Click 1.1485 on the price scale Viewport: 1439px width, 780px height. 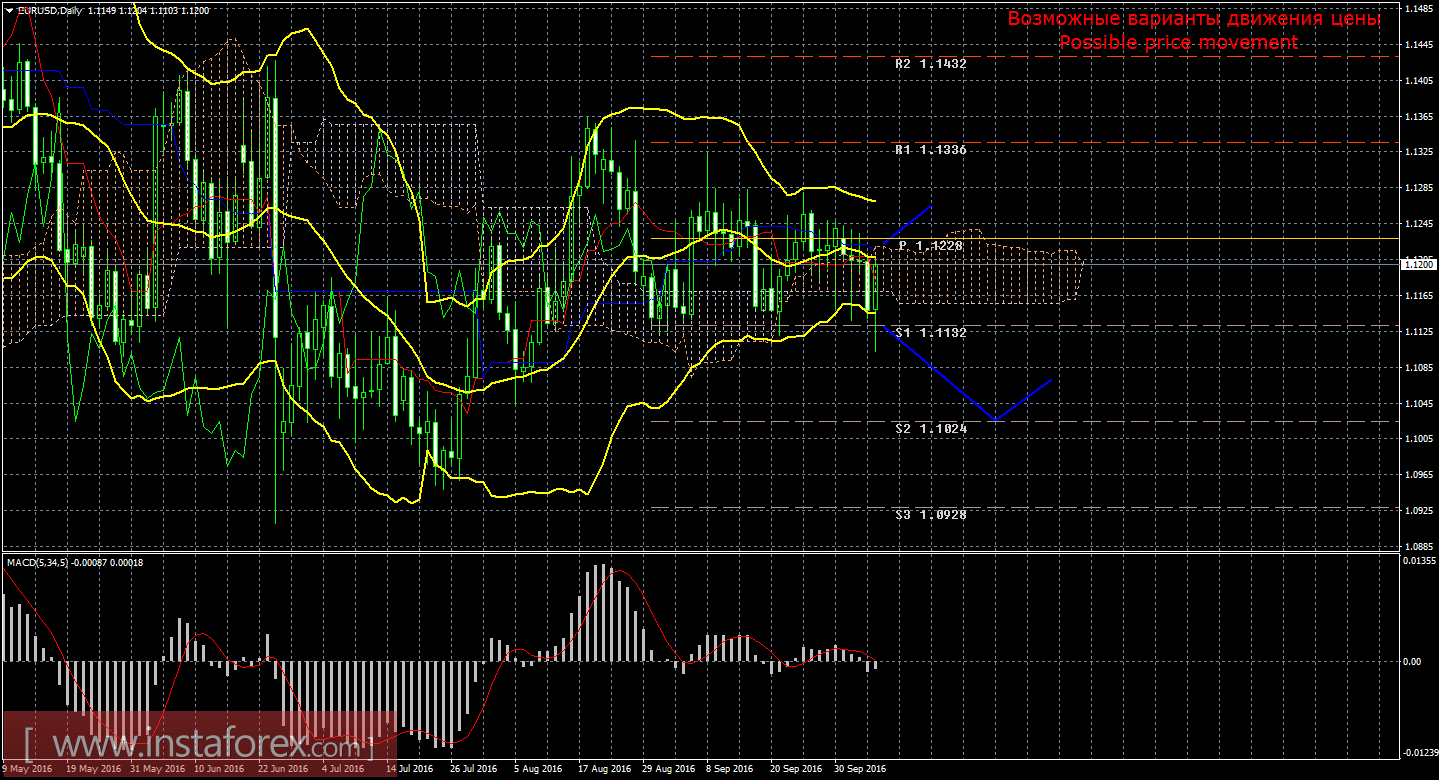(1419, 9)
